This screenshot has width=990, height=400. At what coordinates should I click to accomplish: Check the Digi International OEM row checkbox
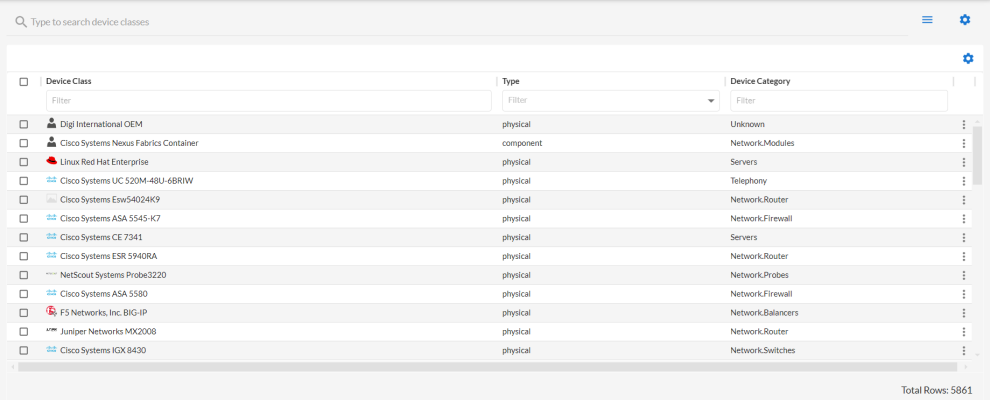click(24, 124)
